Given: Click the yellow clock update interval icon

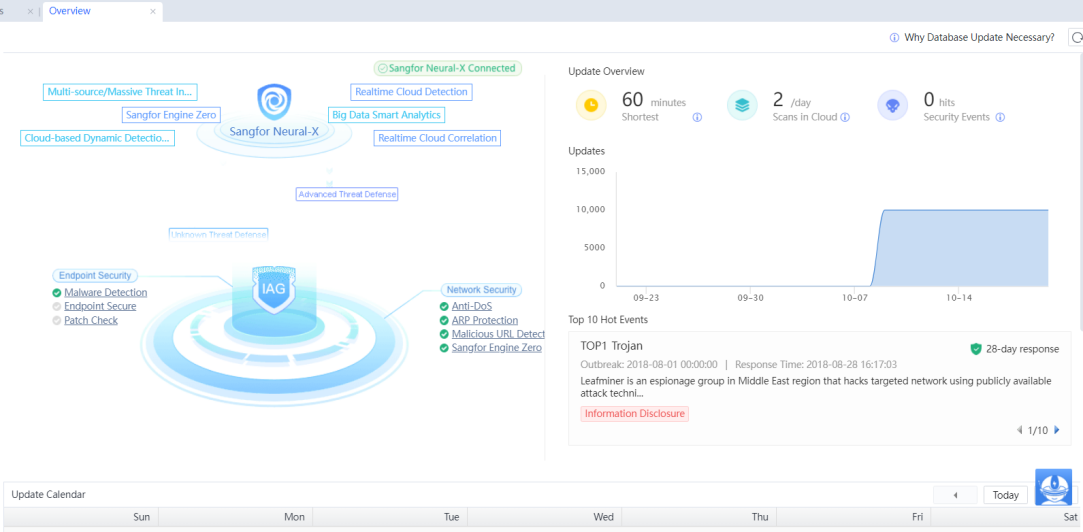Looking at the screenshot, I should tap(591, 105).
